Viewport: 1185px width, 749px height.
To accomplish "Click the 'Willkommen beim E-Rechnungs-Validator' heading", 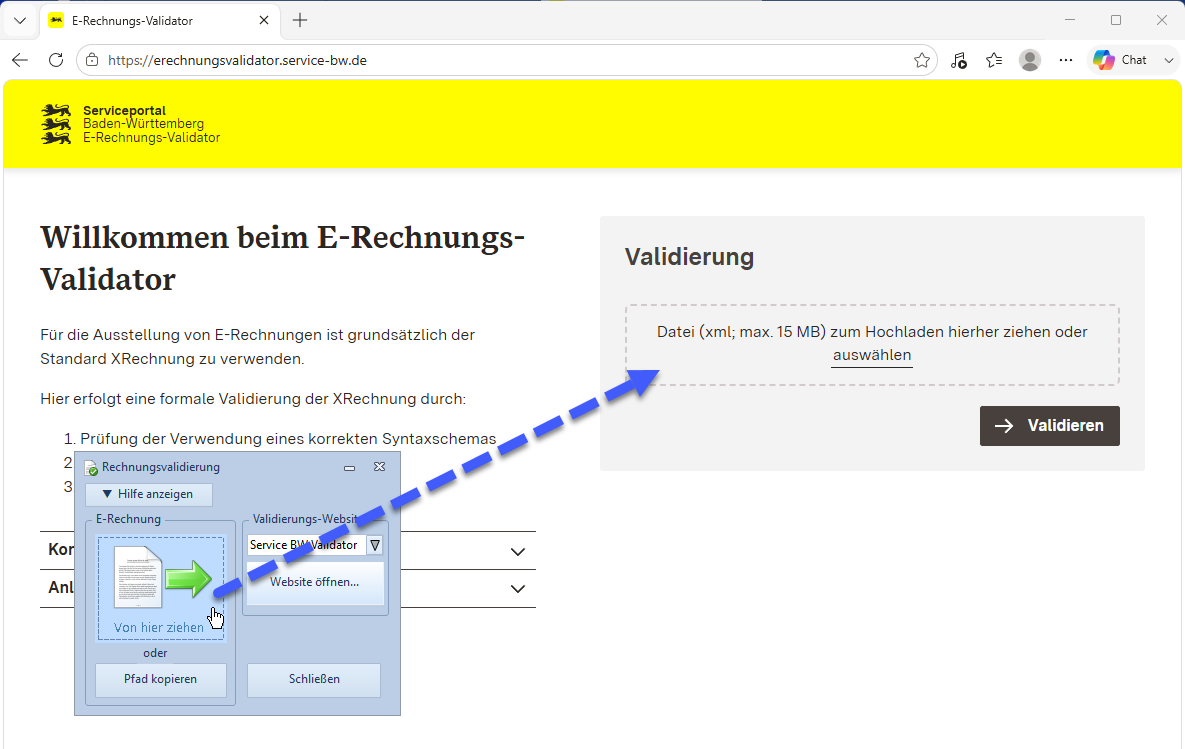I will point(283,258).
